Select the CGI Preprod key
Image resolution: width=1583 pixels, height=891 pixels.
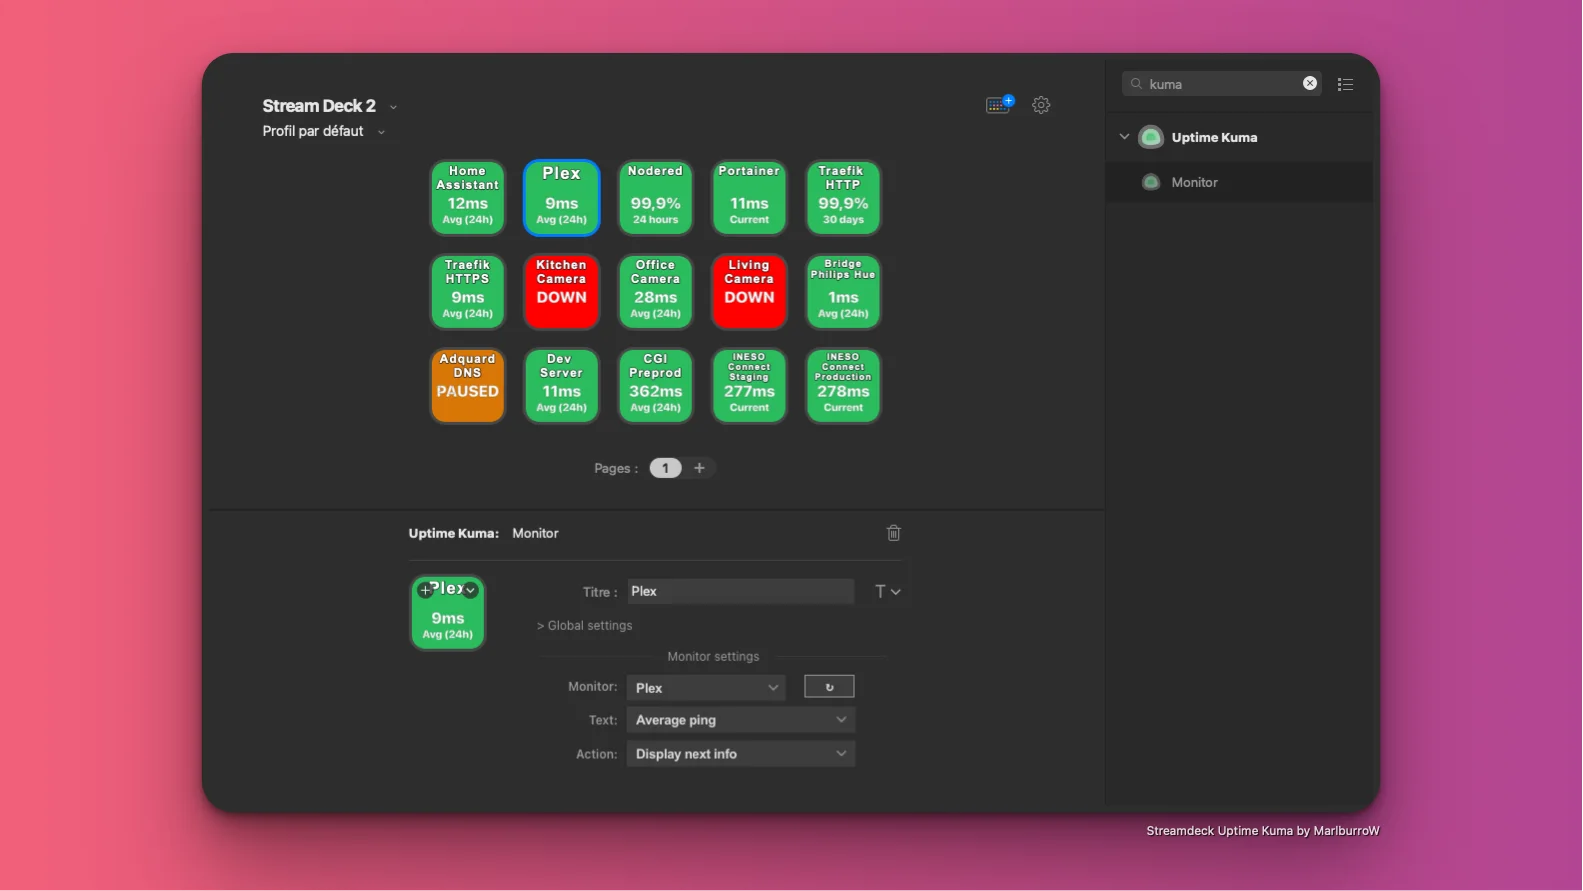pyautogui.click(x=655, y=385)
